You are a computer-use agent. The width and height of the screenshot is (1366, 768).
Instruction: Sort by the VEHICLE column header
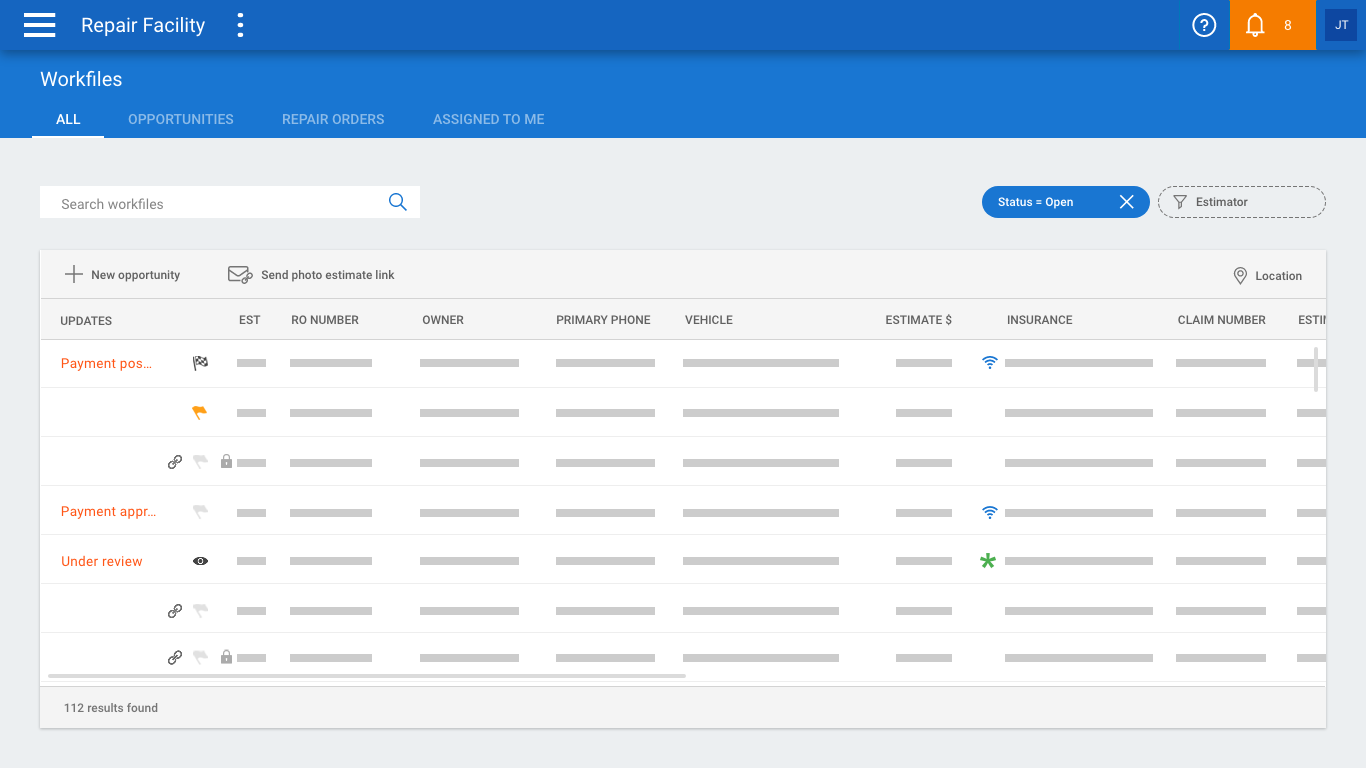(x=709, y=320)
